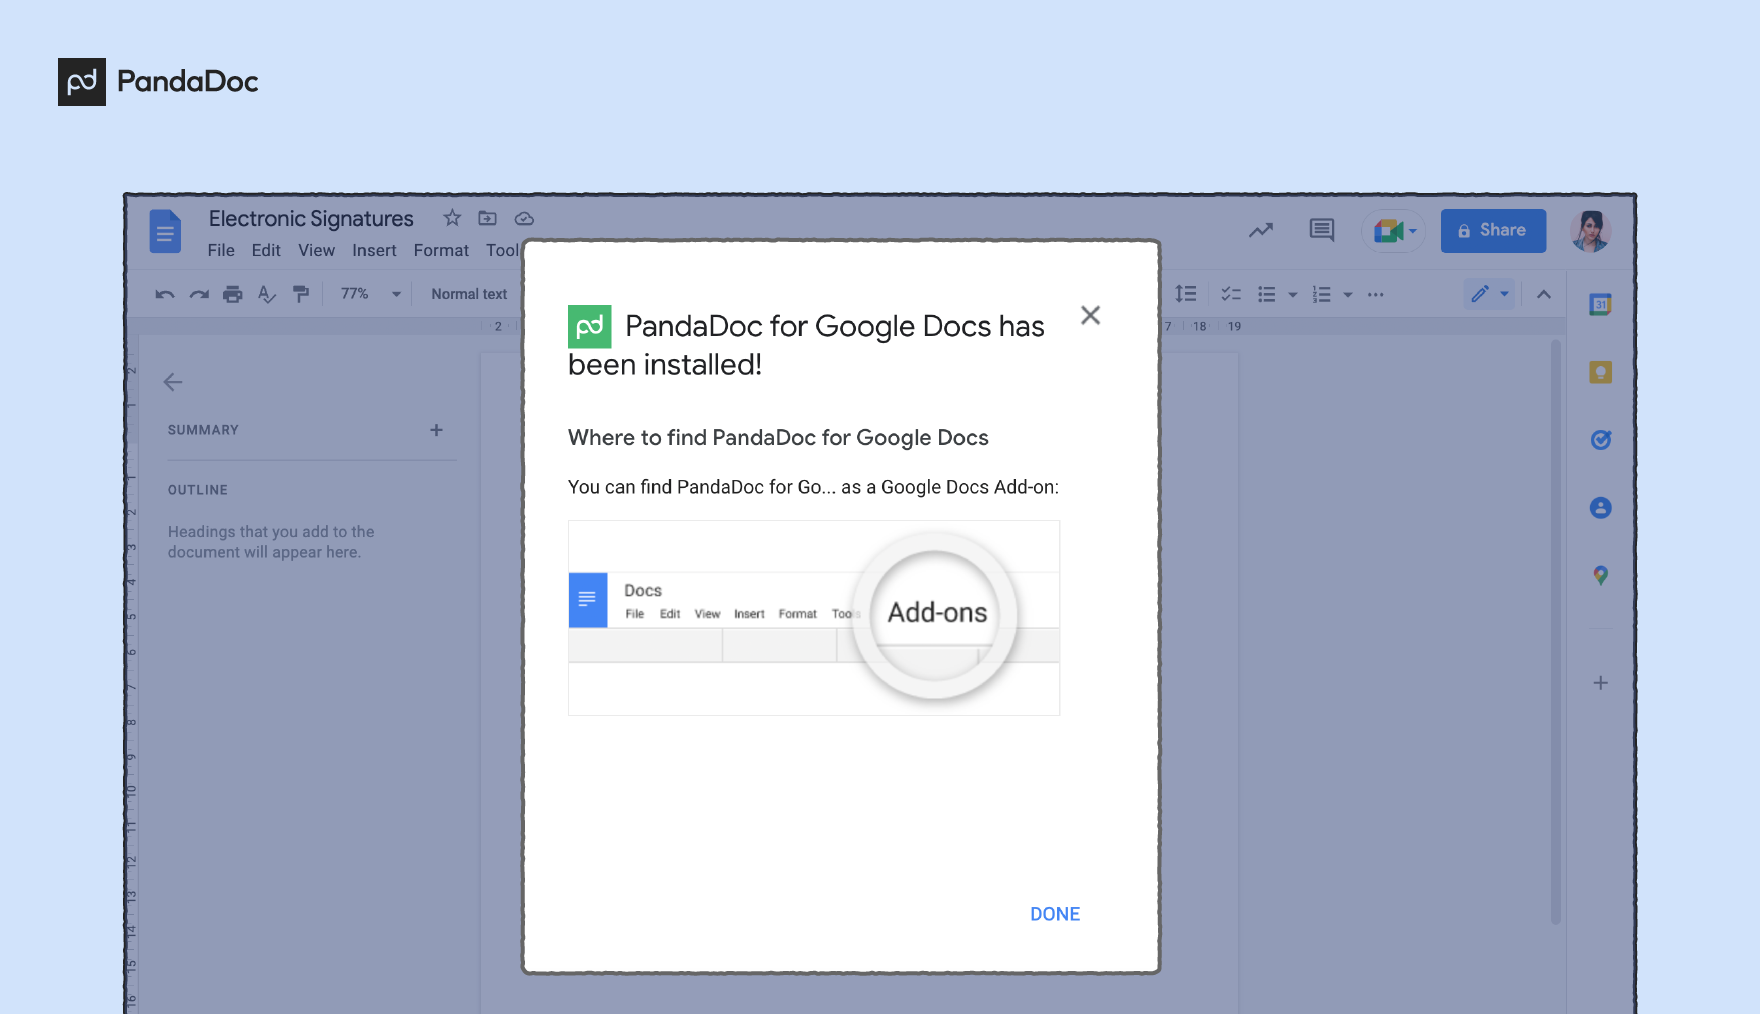The image size is (1760, 1014).
Task: Insert a numbered list
Action: pos(1322,294)
